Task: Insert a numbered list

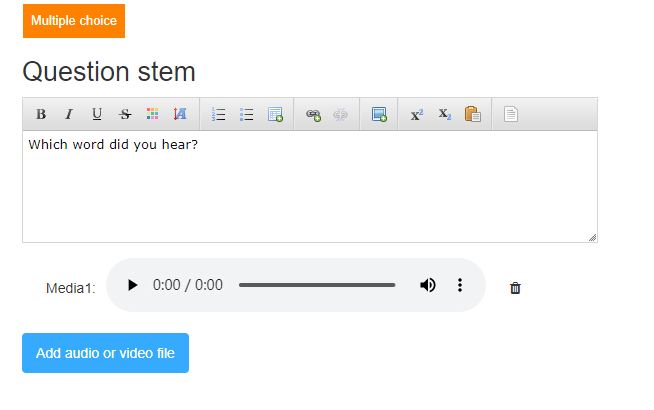Action: (x=219, y=114)
